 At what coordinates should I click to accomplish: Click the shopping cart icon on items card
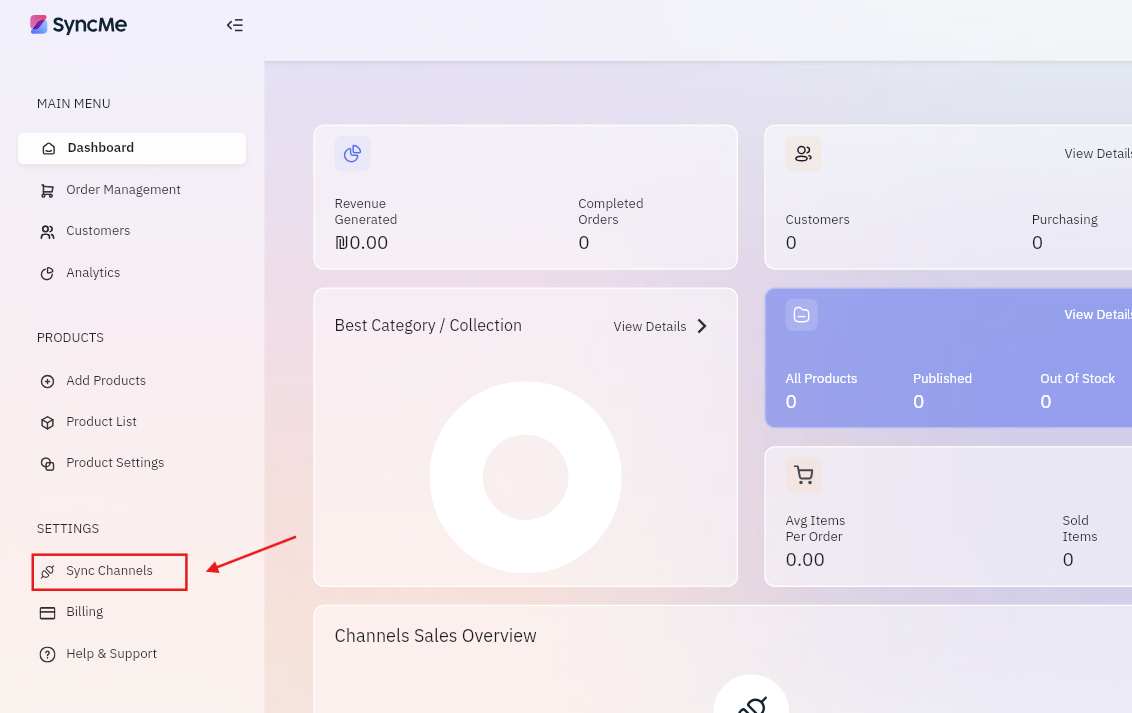click(803, 474)
